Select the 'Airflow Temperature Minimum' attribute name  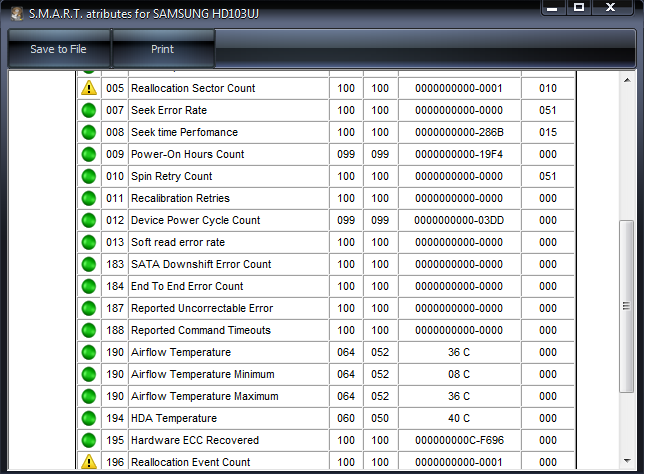click(x=202, y=374)
